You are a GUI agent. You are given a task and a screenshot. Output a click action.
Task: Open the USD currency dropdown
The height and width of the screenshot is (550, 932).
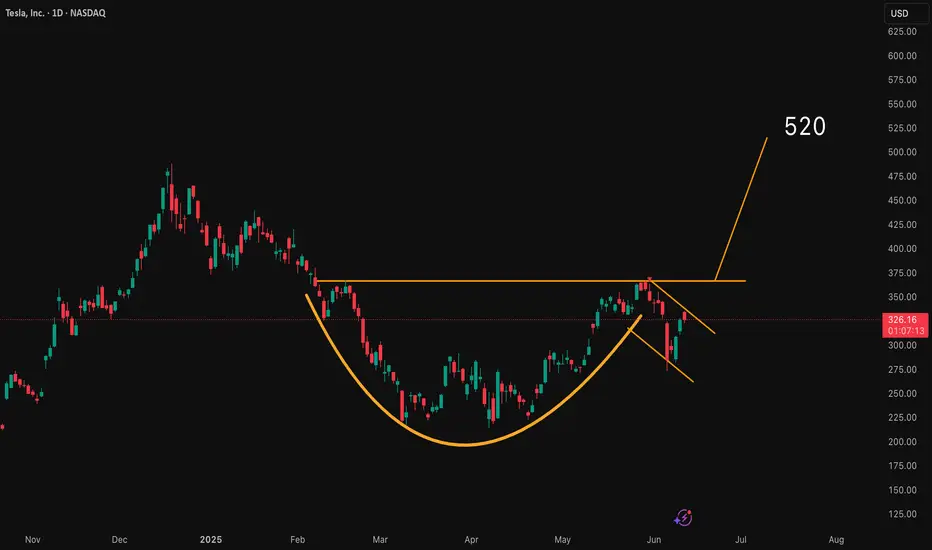click(x=906, y=13)
